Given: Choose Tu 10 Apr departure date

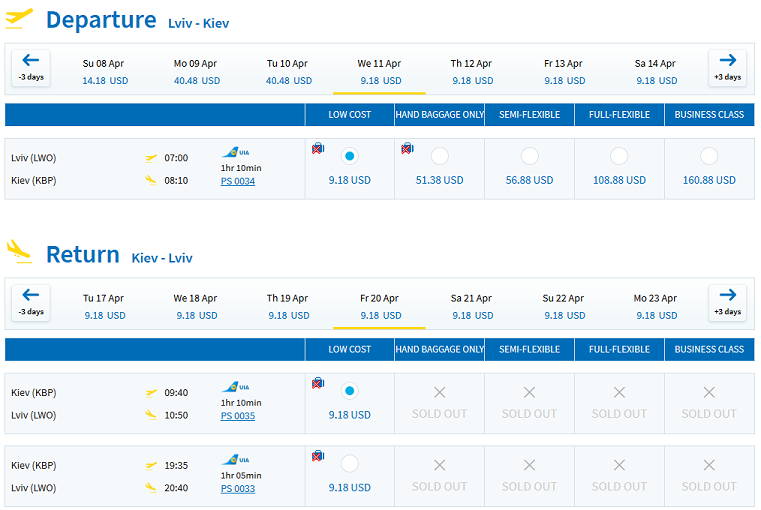Looking at the screenshot, I should 288,72.
